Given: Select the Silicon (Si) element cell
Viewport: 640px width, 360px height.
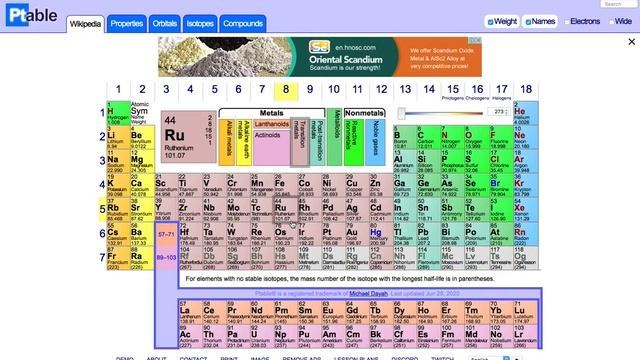Looking at the screenshot, I should 429,161.
